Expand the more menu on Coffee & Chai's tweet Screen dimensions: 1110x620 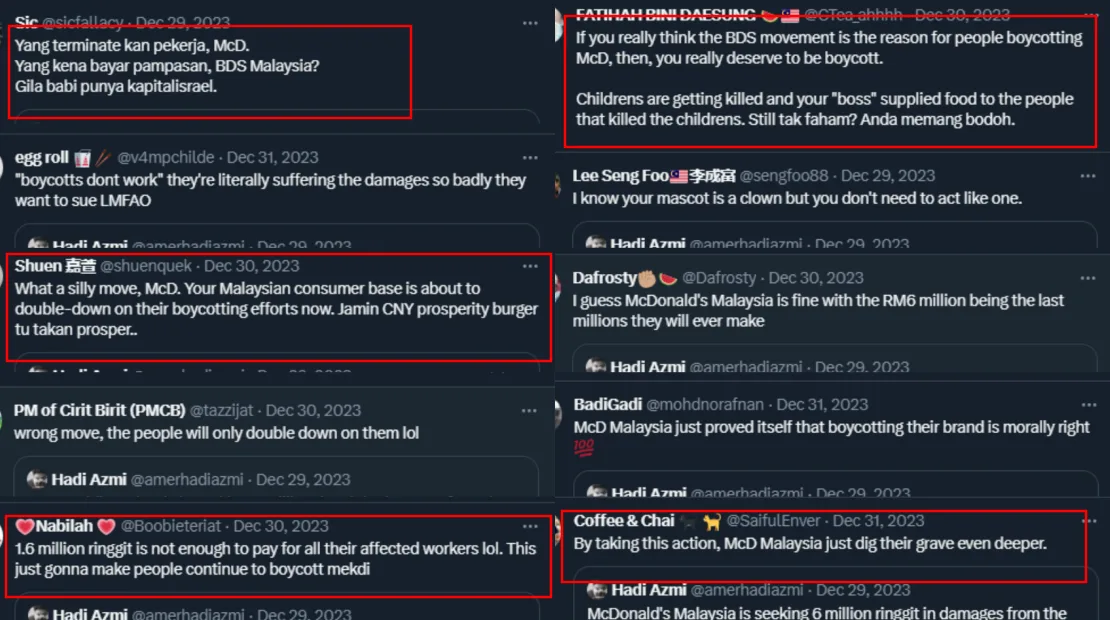coord(1088,521)
